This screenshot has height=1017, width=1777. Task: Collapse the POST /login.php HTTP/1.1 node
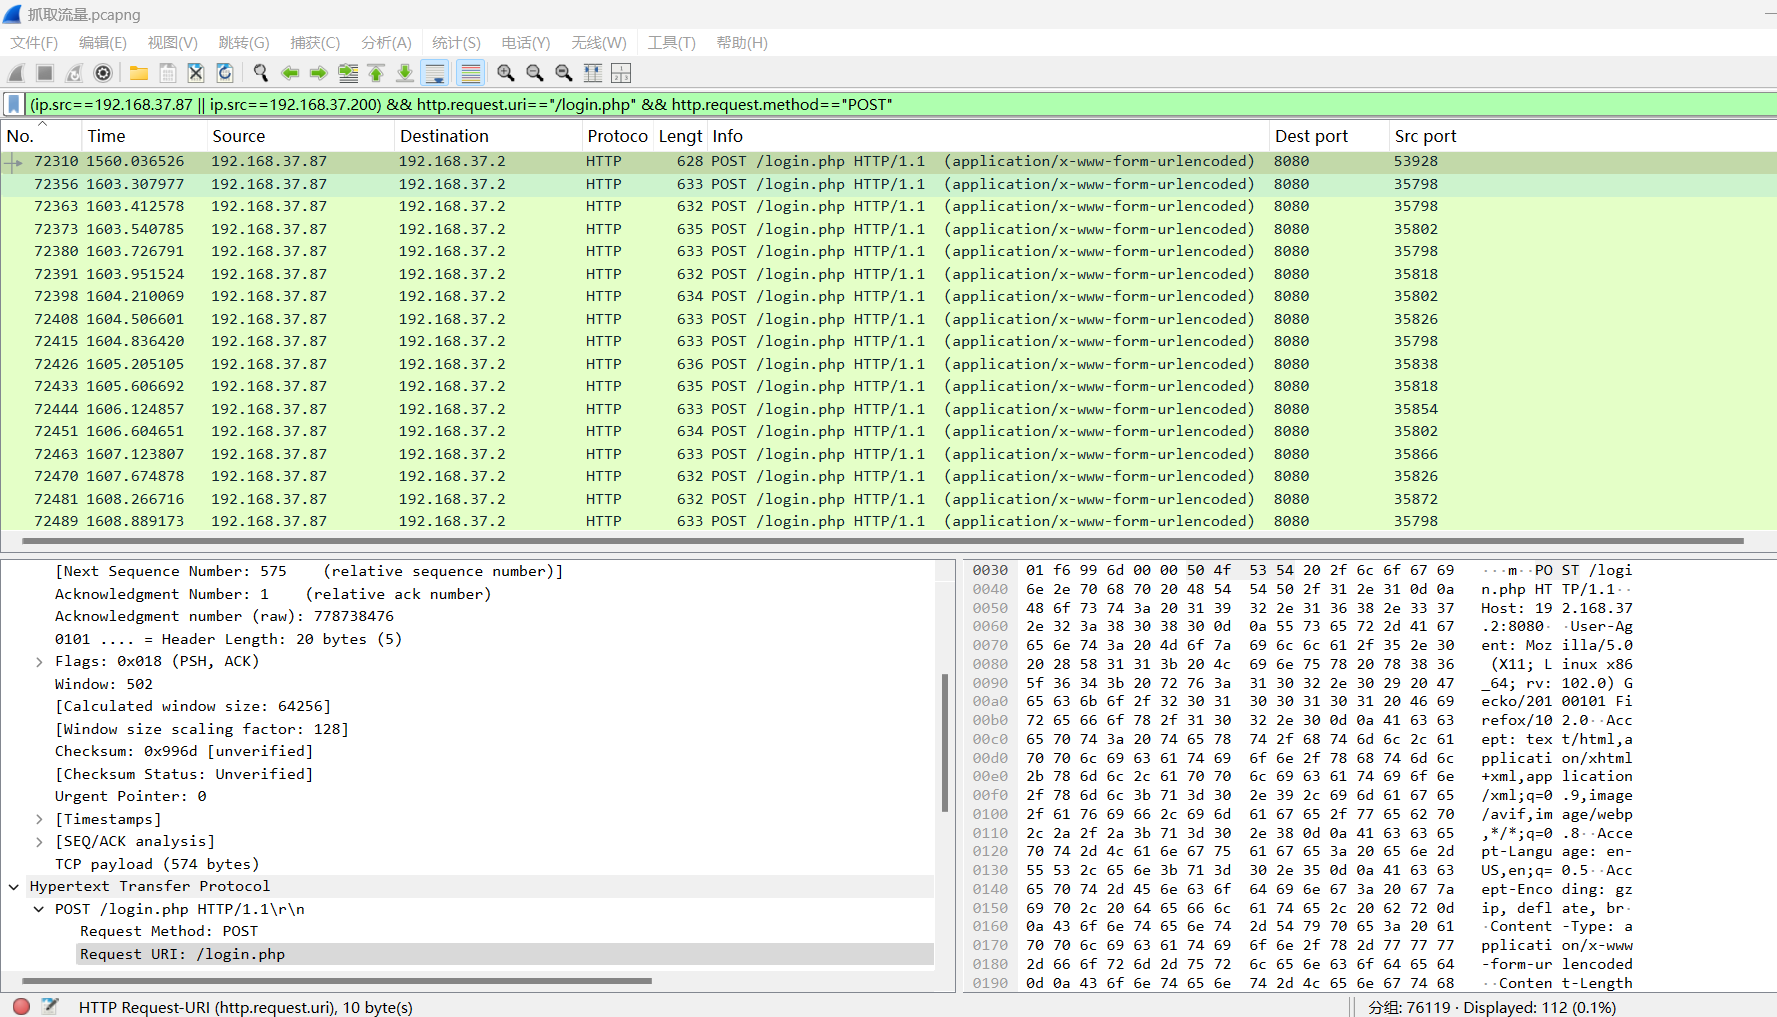pyautogui.click(x=39, y=910)
